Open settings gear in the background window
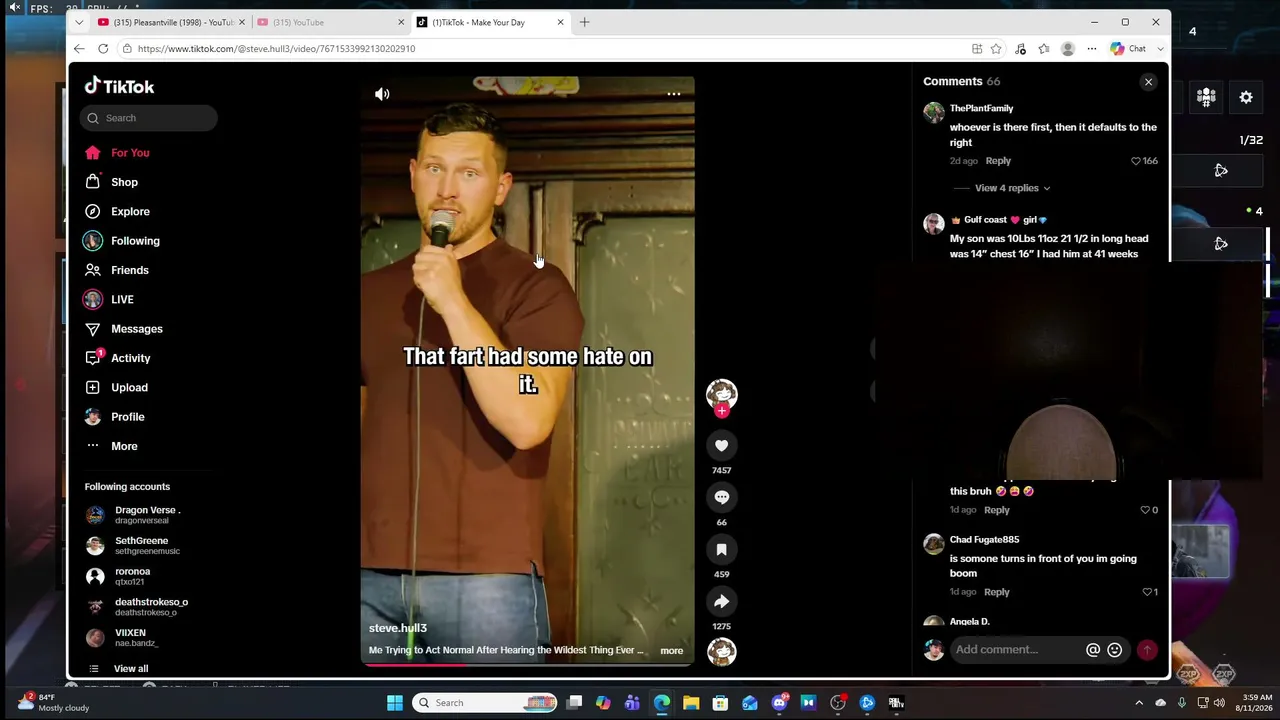 tap(1246, 97)
